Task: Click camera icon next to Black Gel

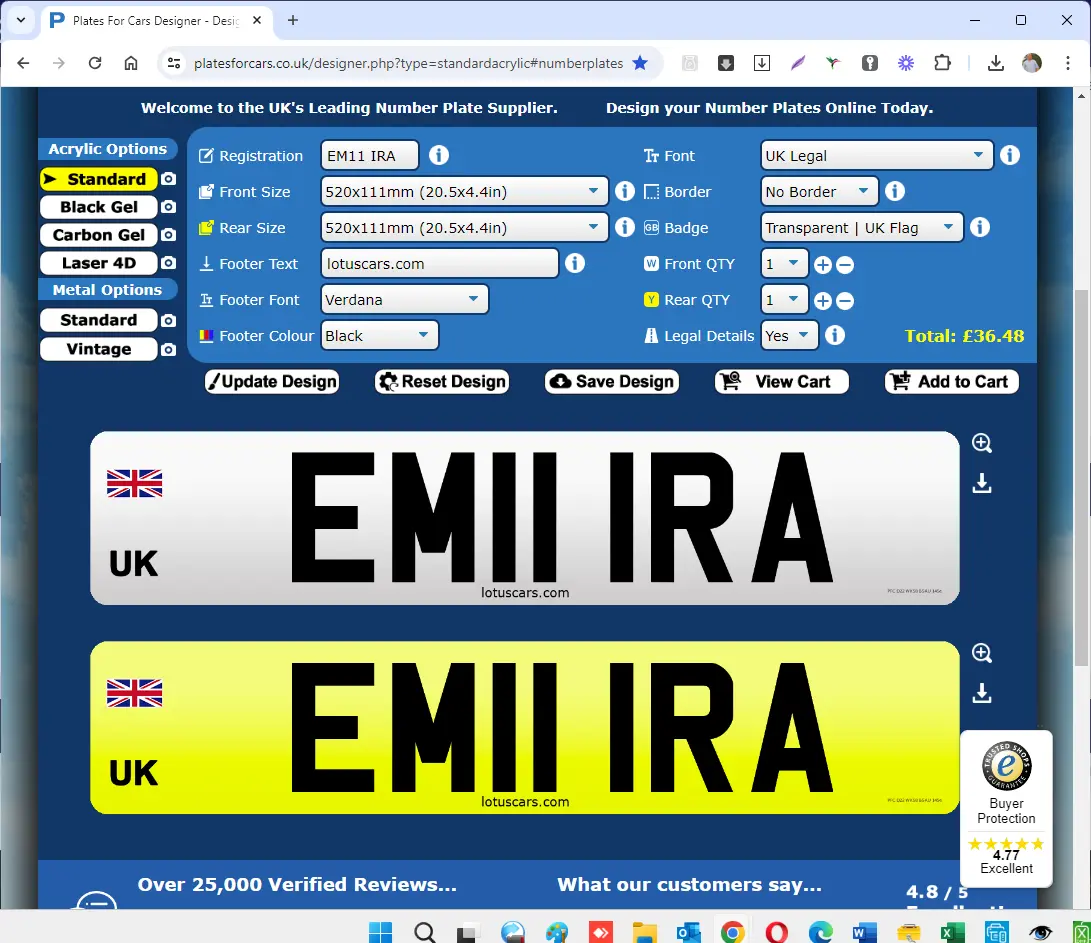Action: pyautogui.click(x=168, y=207)
